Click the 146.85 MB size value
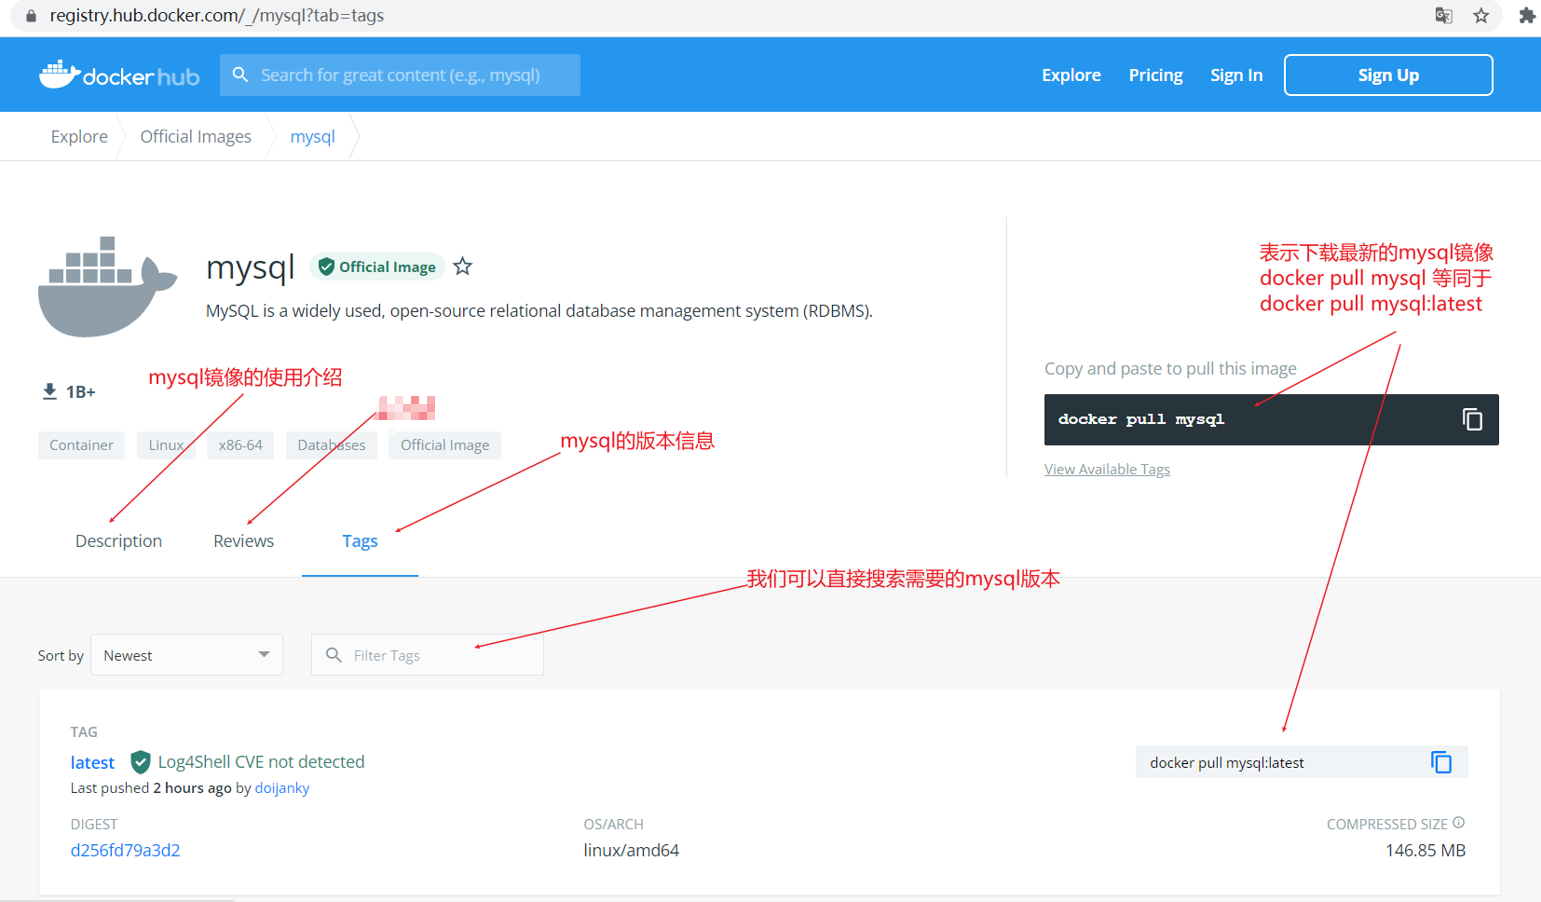Screen dimensions: 1541x902 pyautogui.click(x=1425, y=850)
